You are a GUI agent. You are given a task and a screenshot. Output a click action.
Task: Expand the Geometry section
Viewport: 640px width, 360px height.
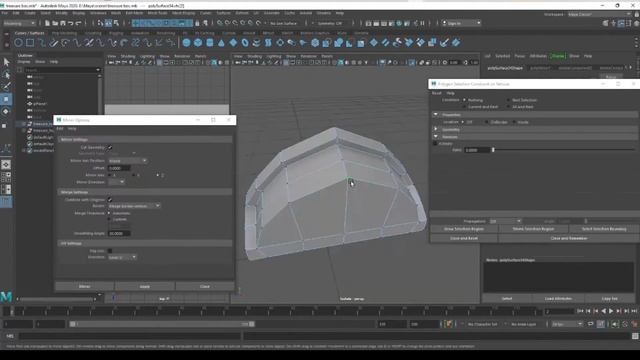click(436, 129)
